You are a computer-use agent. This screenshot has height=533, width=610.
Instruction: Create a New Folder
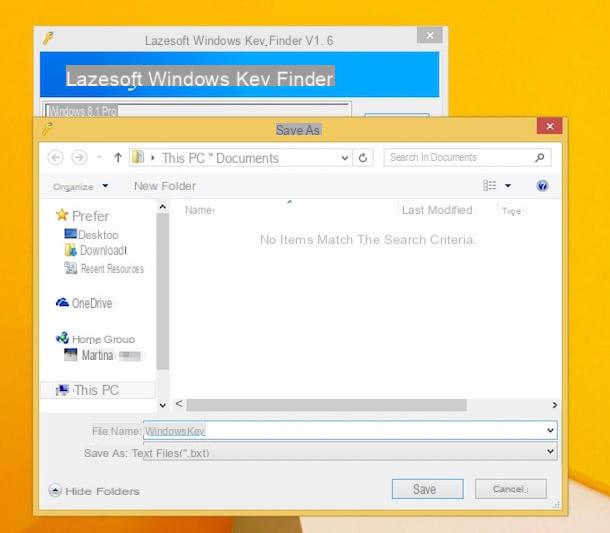point(165,186)
